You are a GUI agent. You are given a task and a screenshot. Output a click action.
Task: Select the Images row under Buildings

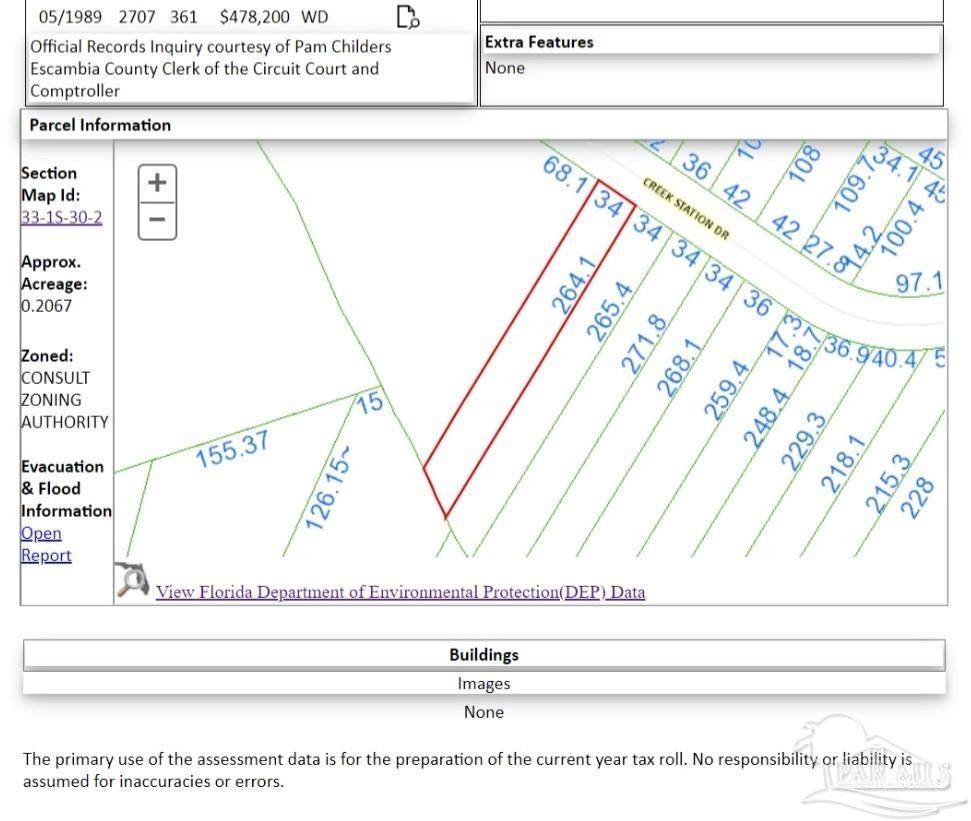pyautogui.click(x=483, y=684)
